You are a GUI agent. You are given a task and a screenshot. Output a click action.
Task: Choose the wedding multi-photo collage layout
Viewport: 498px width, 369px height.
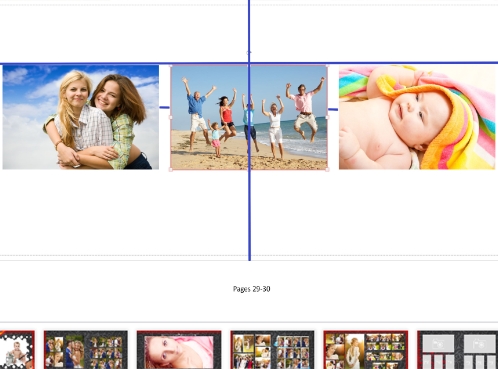tap(272, 350)
